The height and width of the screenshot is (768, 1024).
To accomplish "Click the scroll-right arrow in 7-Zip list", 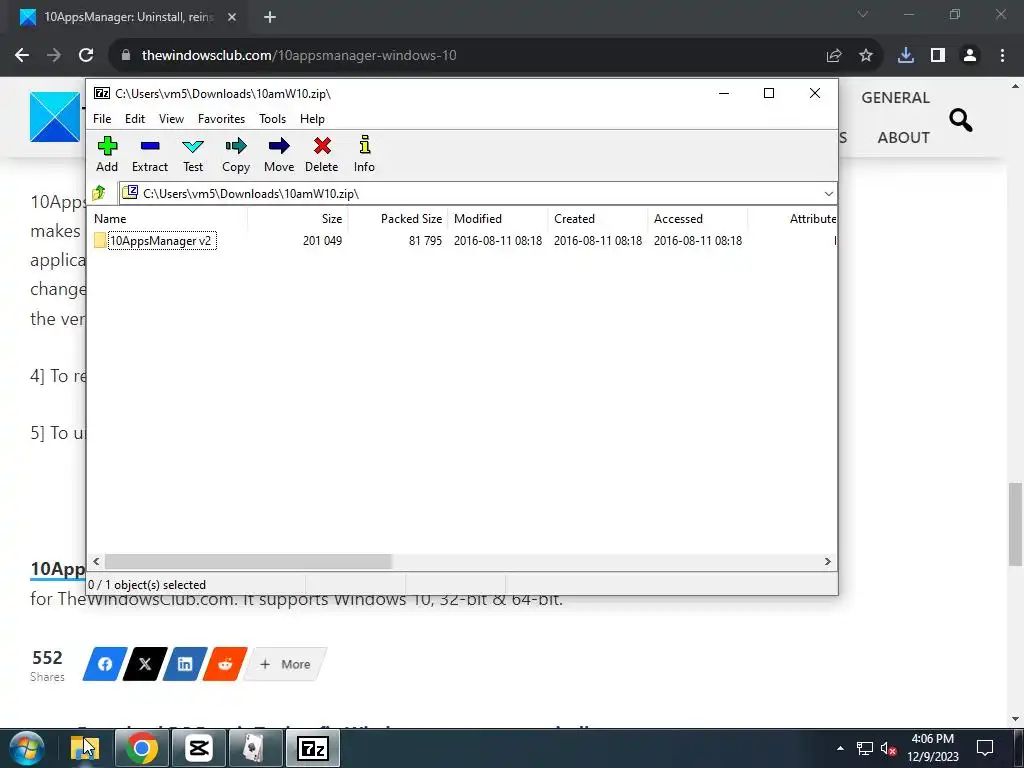I will coord(827,562).
